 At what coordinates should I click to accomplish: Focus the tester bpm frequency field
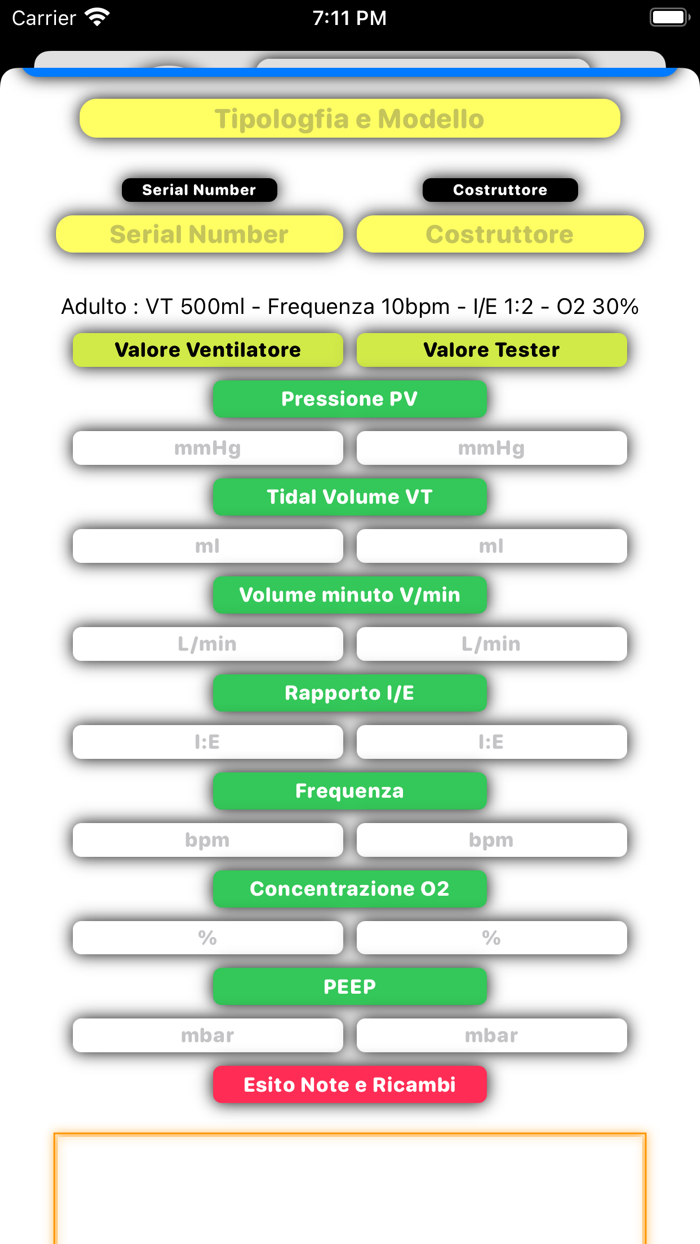pos(492,840)
